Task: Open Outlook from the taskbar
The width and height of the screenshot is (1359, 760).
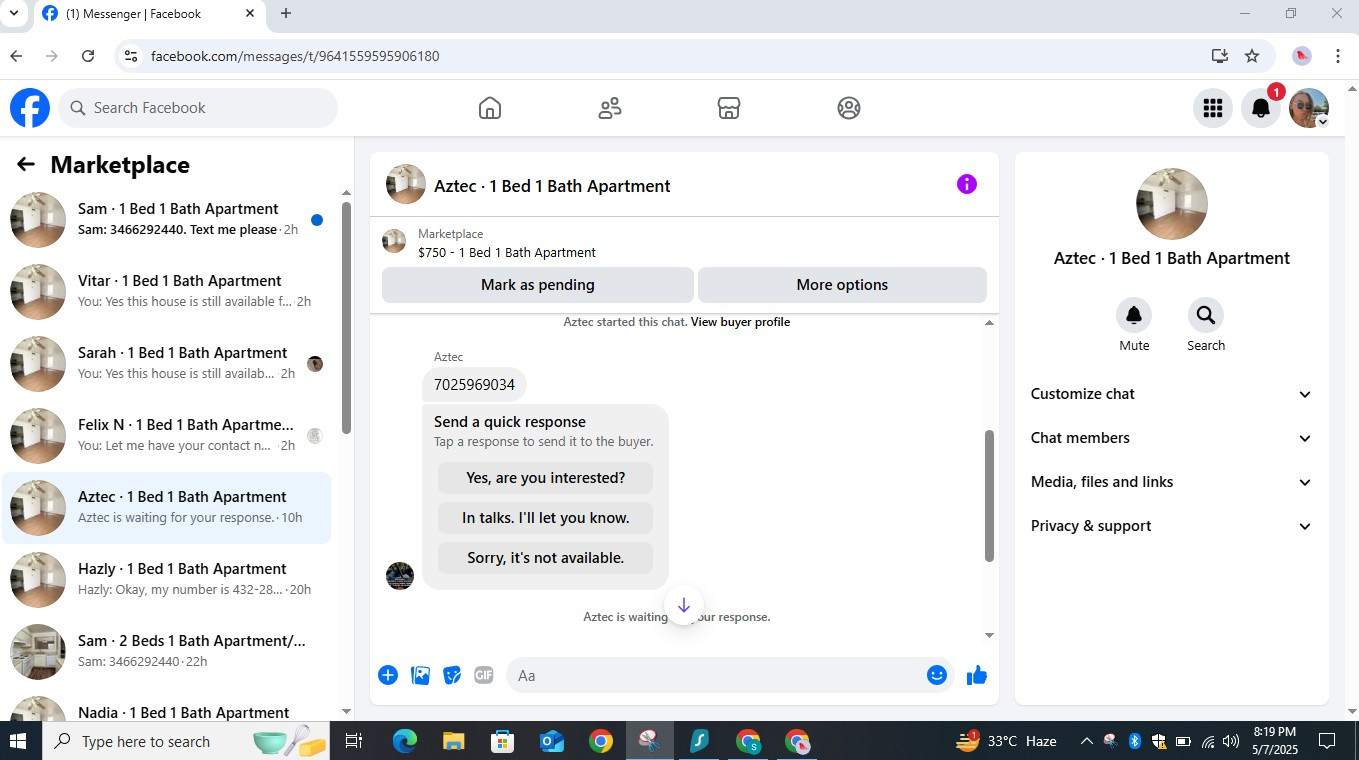Action: pyautogui.click(x=552, y=741)
